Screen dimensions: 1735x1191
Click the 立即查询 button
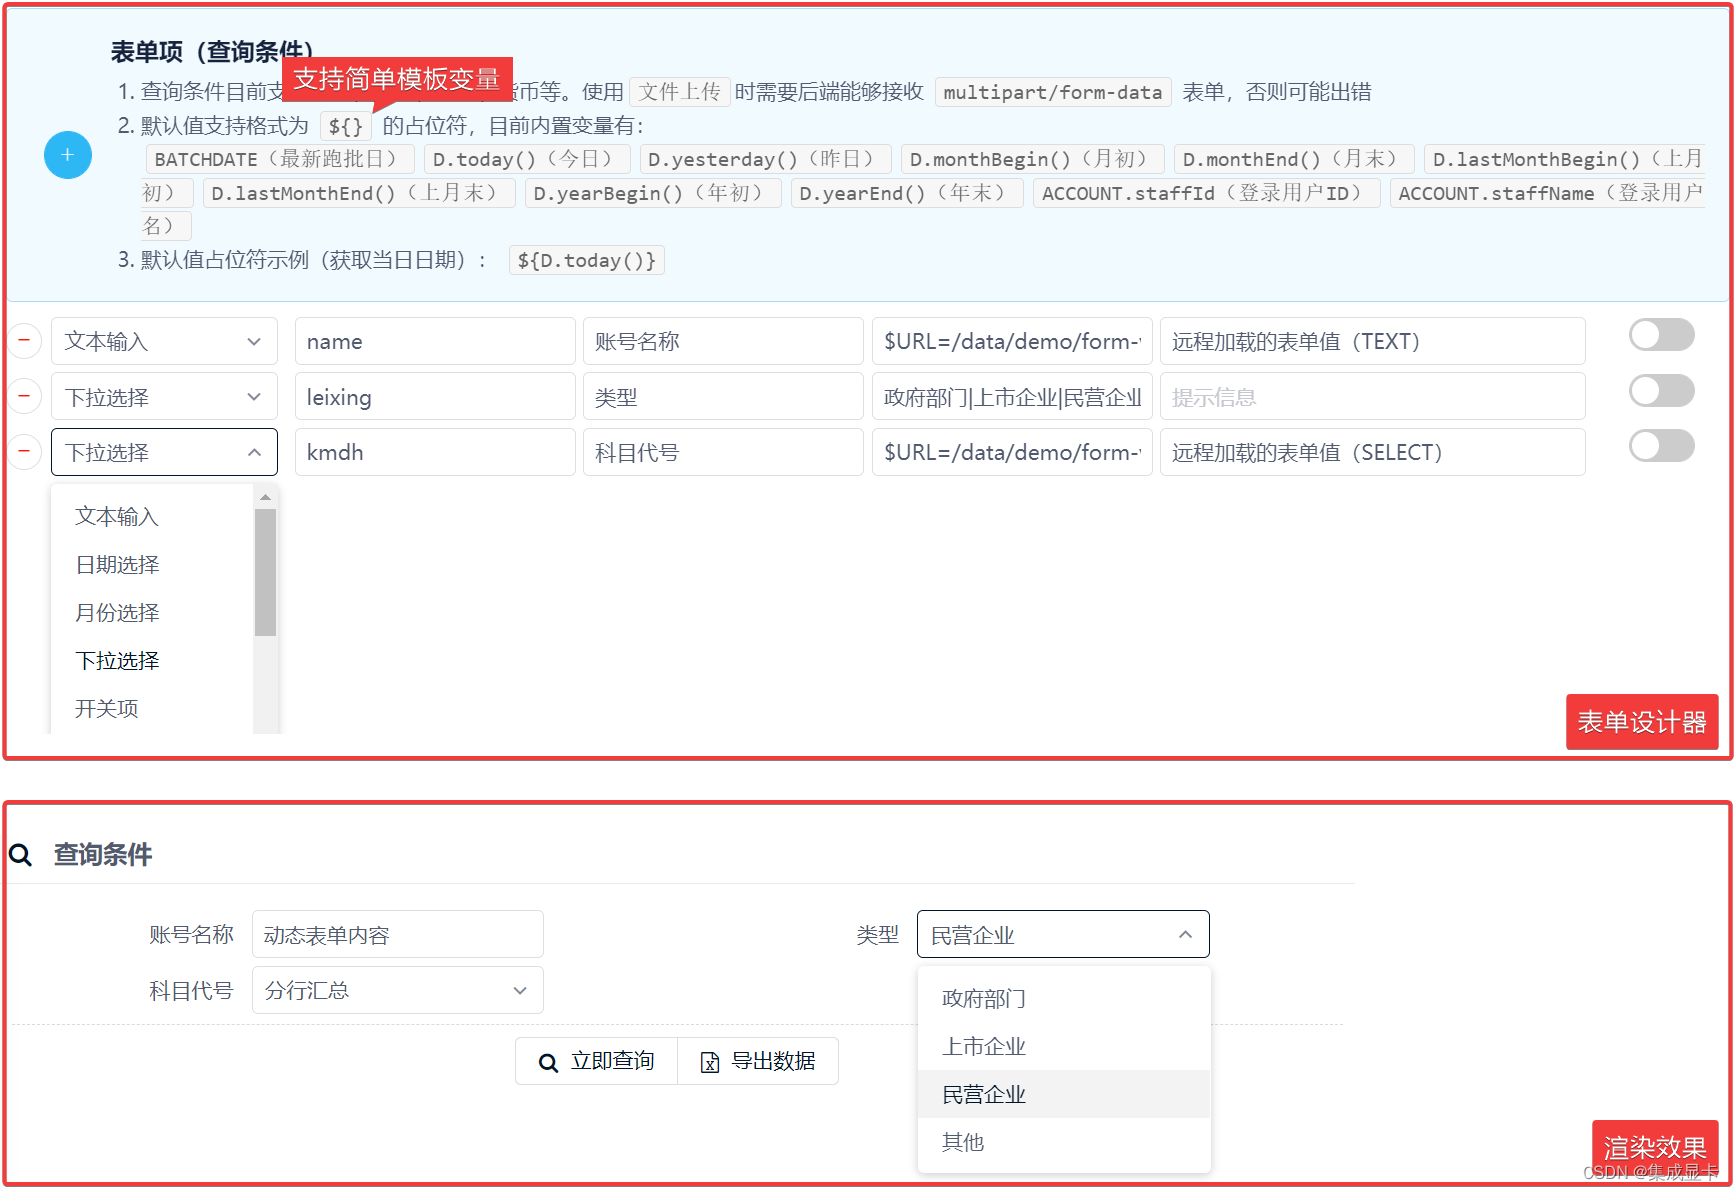[x=597, y=1061]
